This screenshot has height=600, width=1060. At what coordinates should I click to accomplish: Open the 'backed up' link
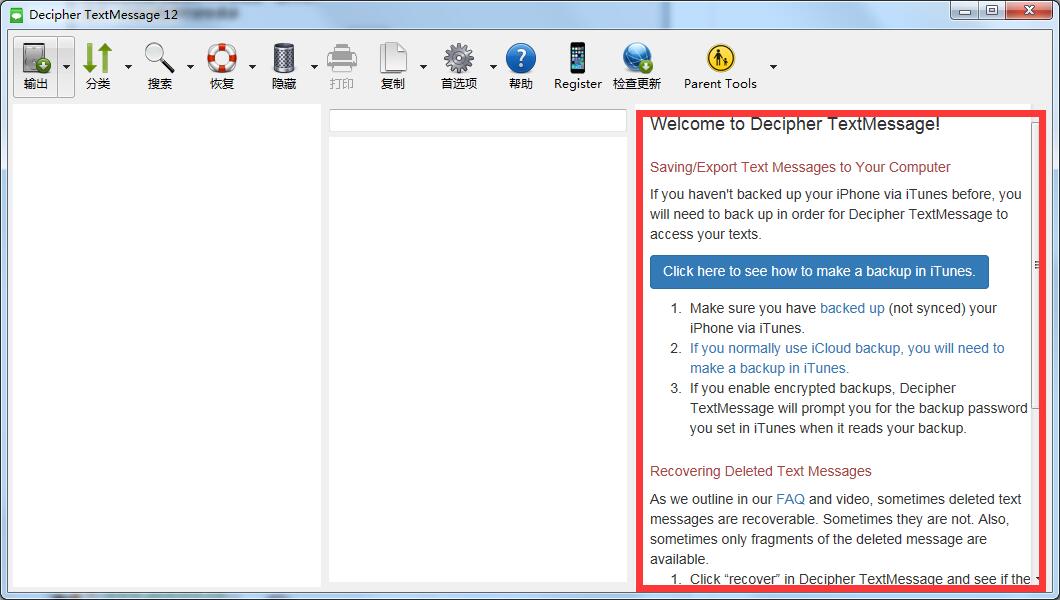coord(852,308)
